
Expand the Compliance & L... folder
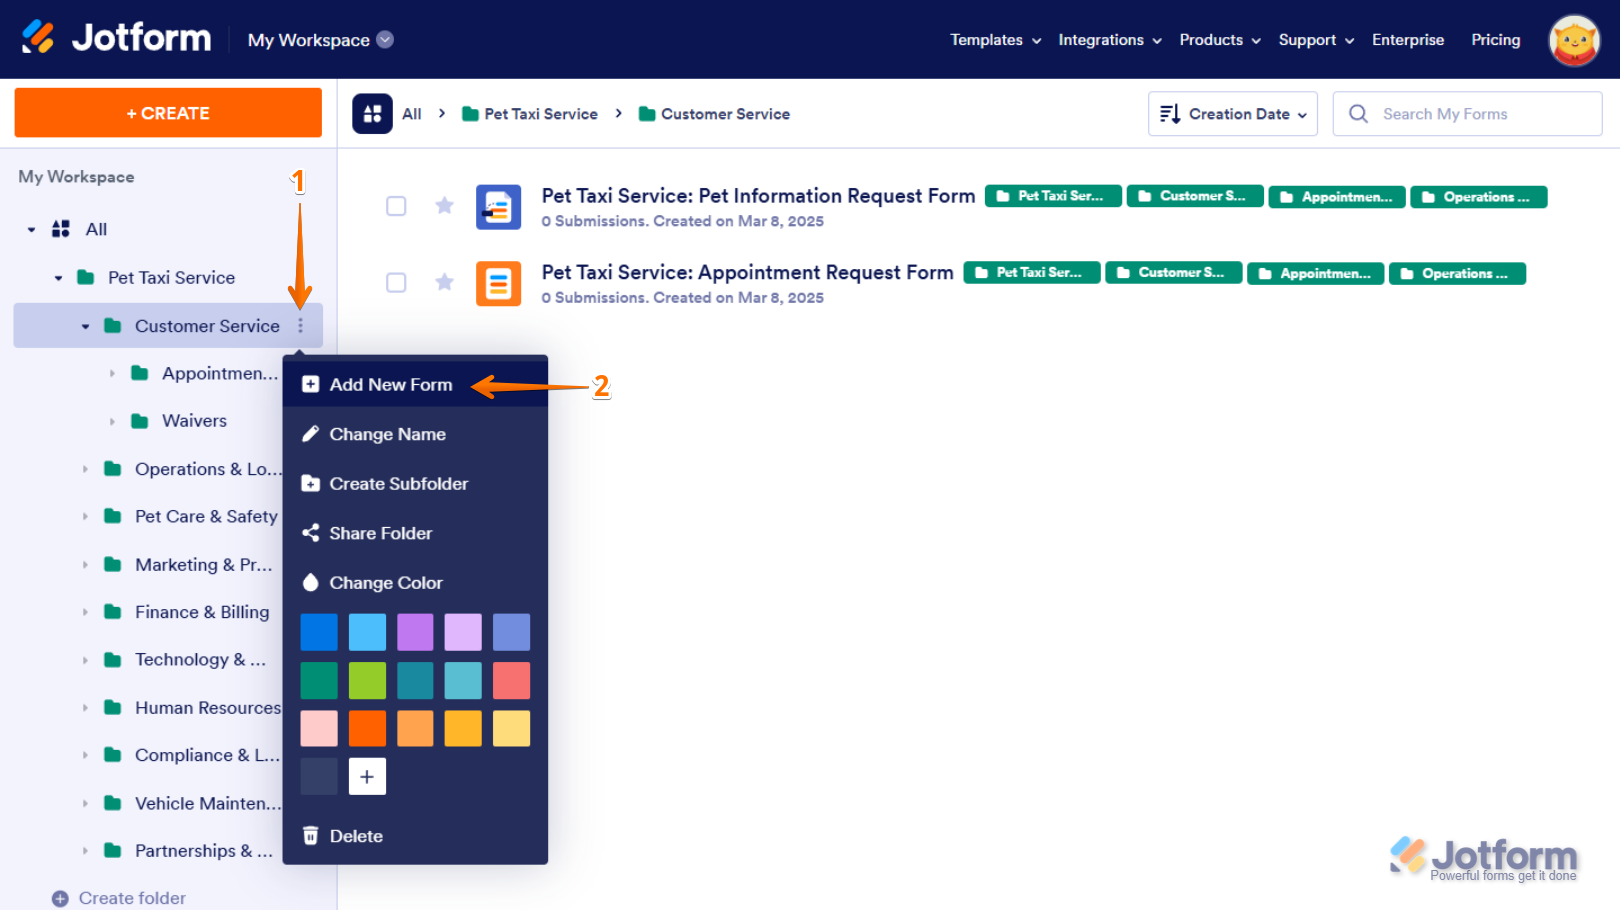pyautogui.click(x=85, y=756)
